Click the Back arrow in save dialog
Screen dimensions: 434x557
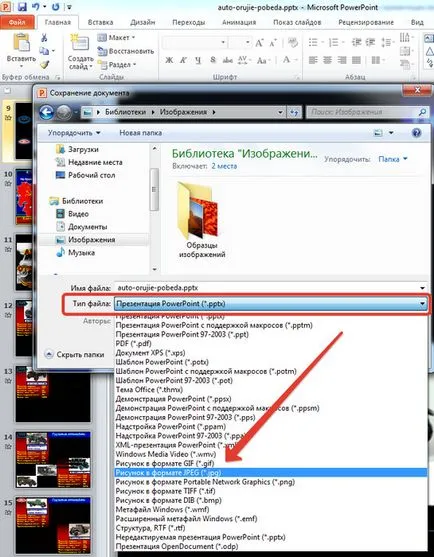point(47,112)
